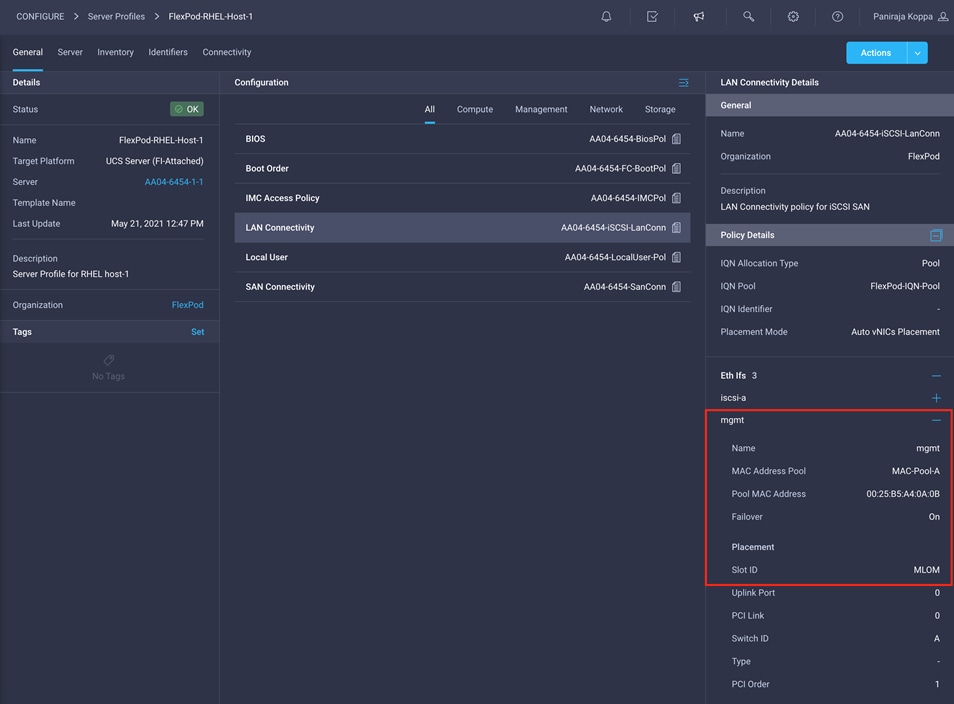The height and width of the screenshot is (704, 954).
Task: Click the OK status badge
Action: 187,109
